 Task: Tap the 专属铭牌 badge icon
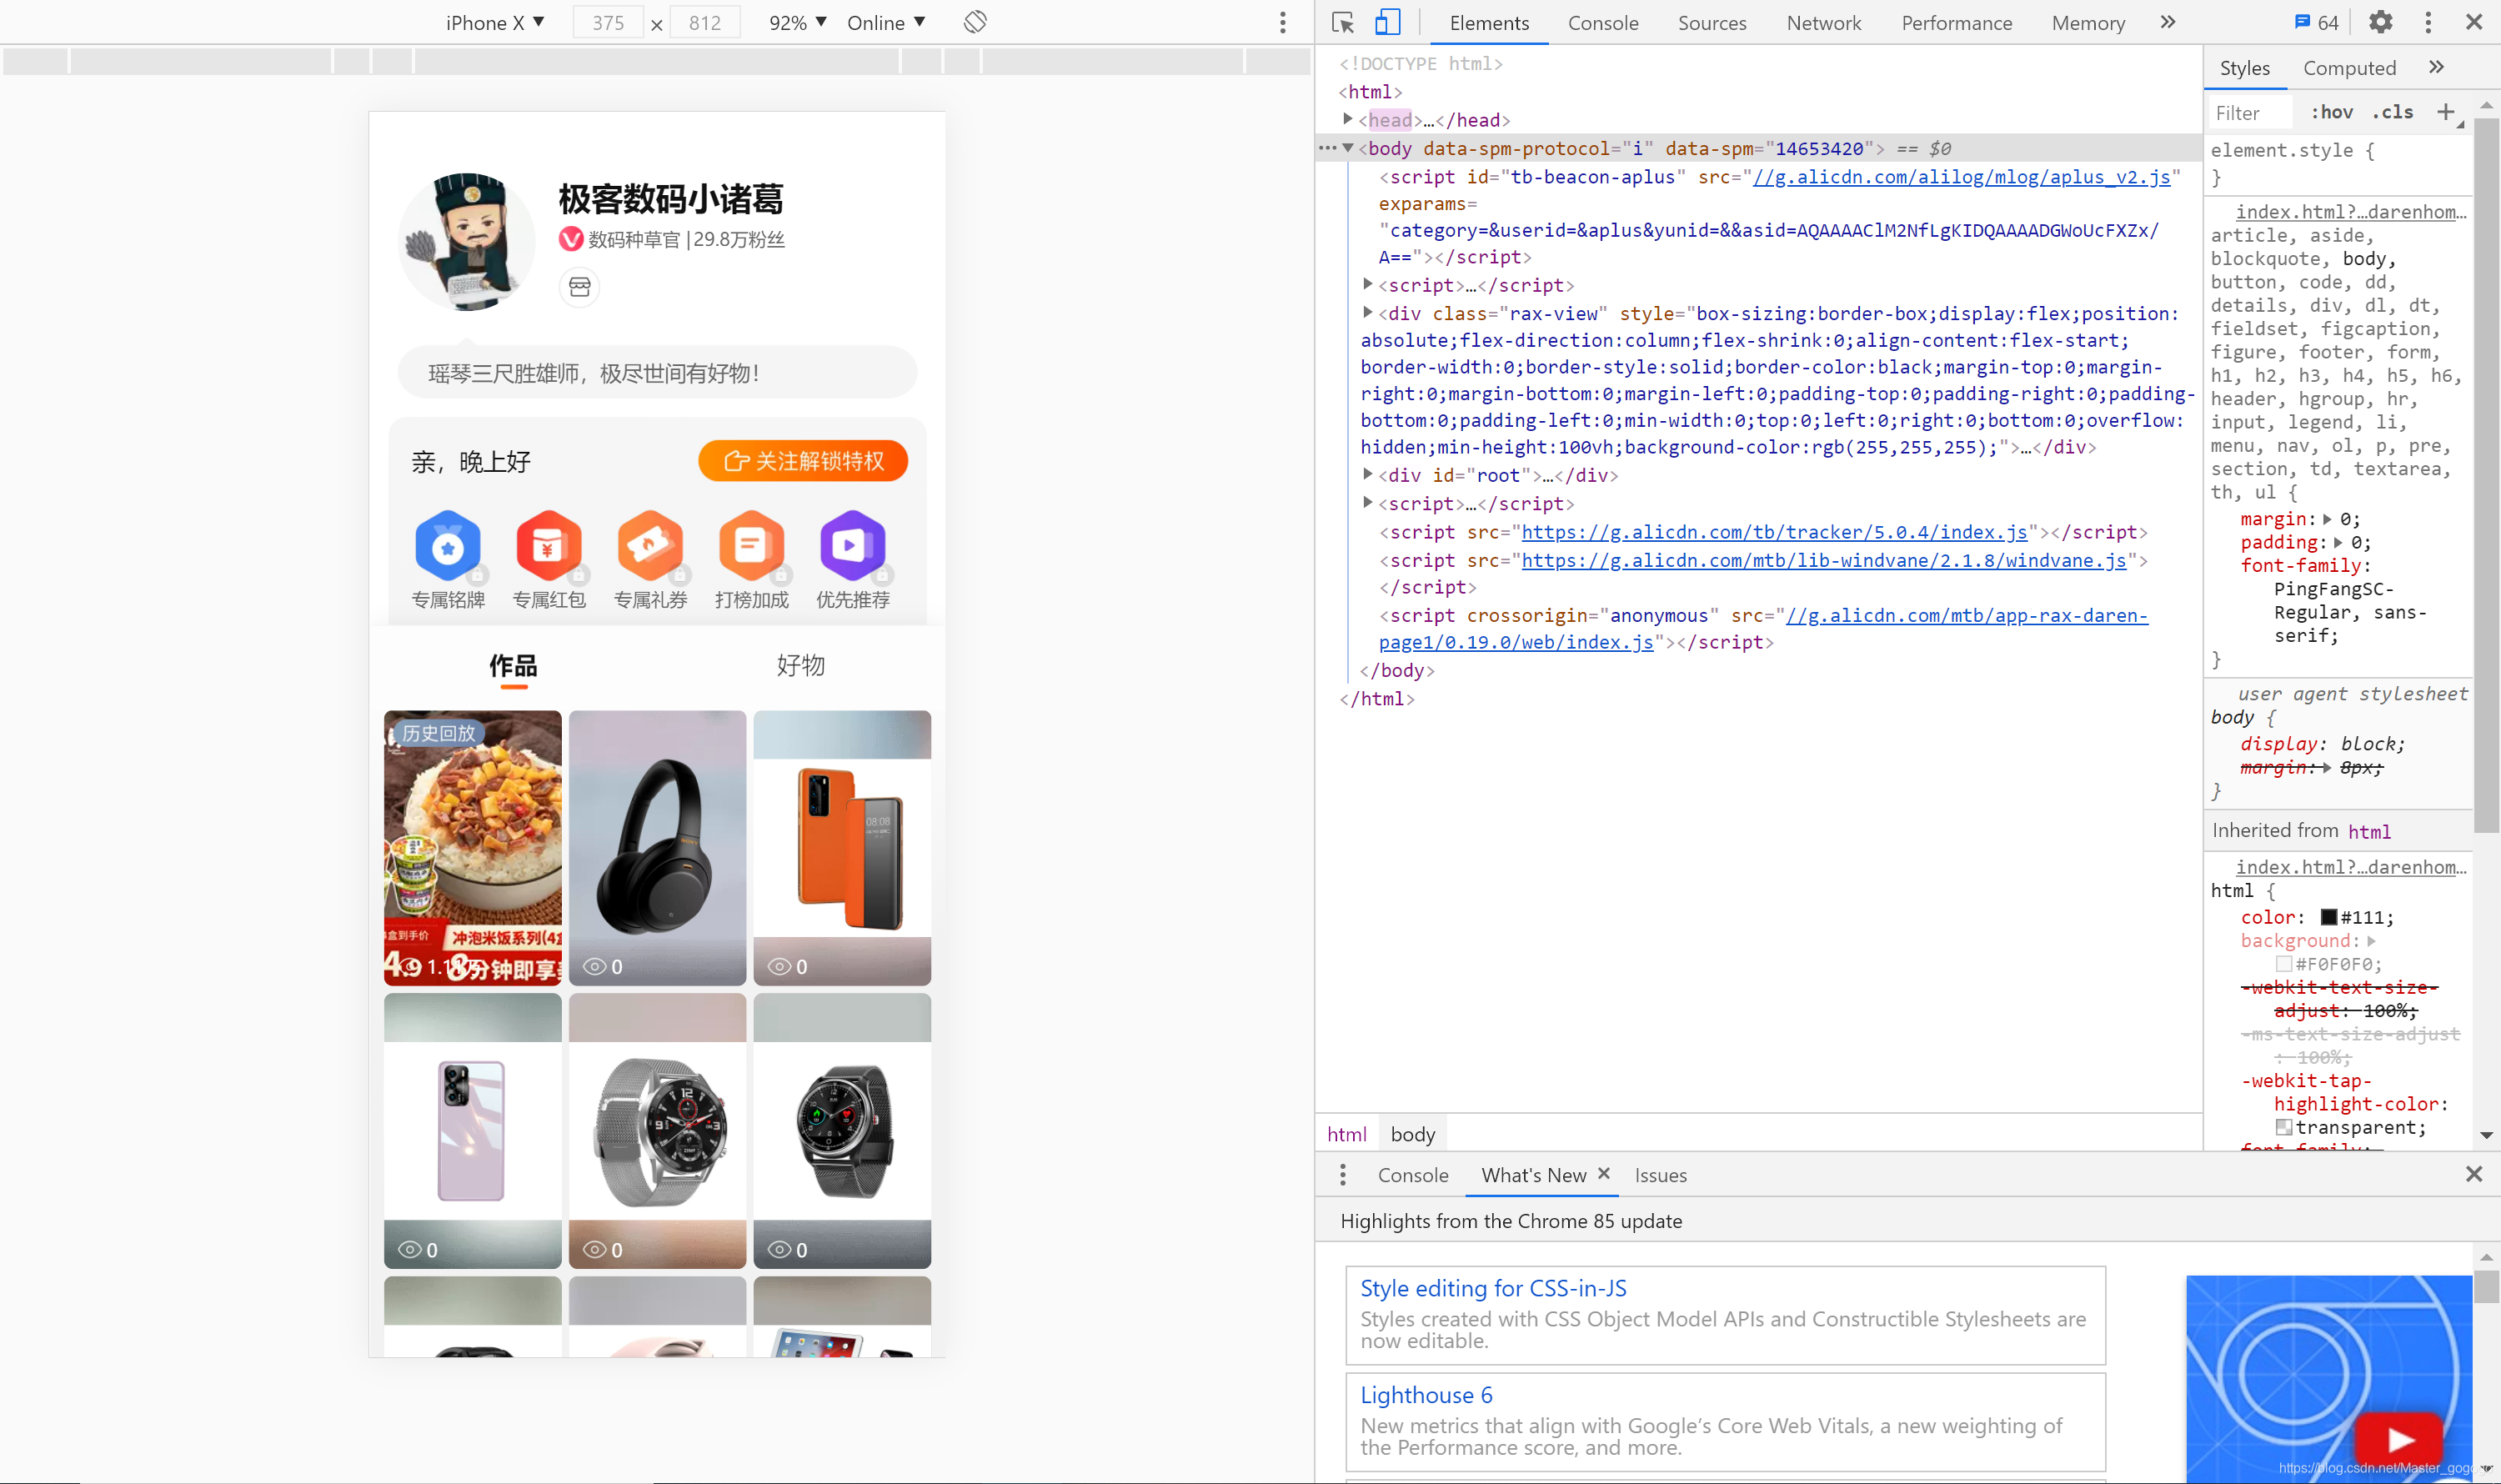click(x=448, y=546)
